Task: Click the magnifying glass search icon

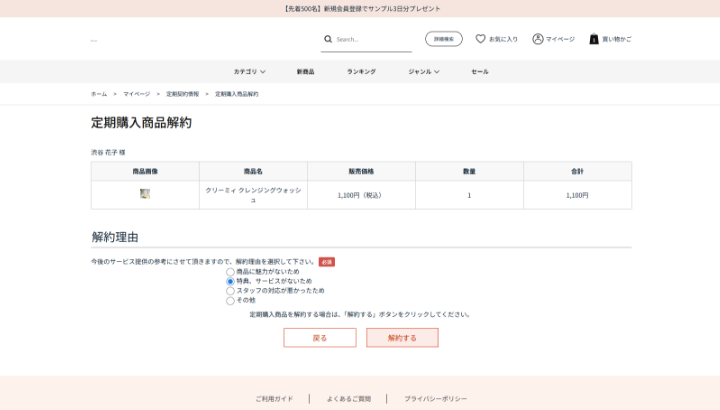Action: point(328,39)
